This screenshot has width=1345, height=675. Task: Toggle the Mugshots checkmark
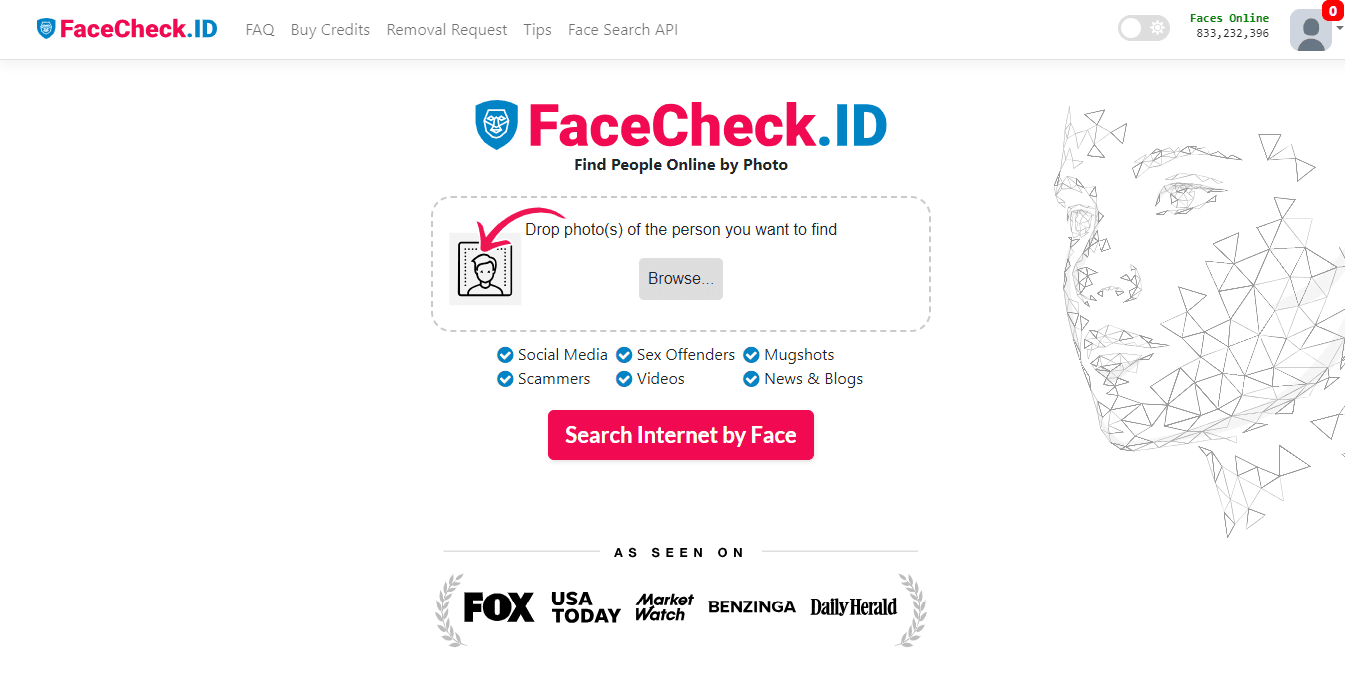(x=750, y=355)
